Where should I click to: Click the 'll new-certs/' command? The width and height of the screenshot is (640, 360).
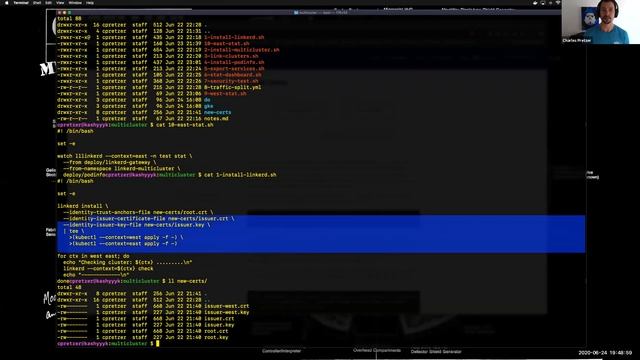point(188,281)
